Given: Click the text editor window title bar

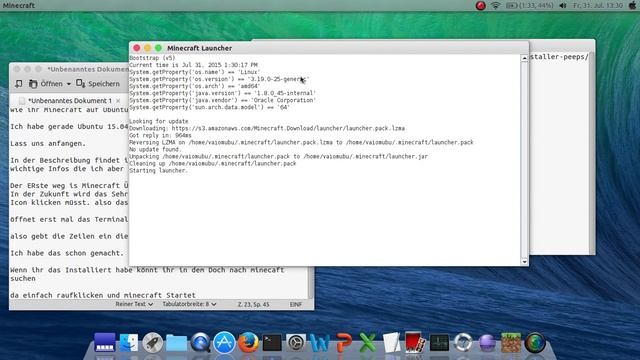Looking at the screenshot, I should [69, 69].
